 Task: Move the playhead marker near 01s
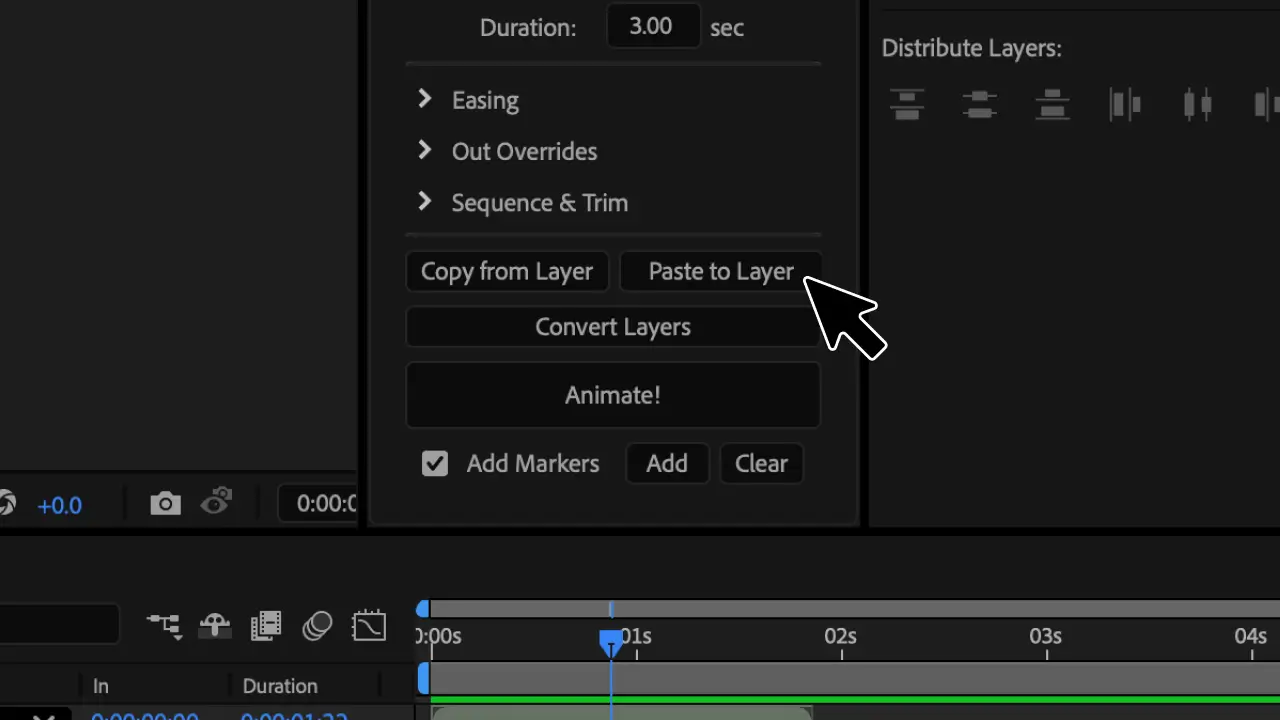611,643
